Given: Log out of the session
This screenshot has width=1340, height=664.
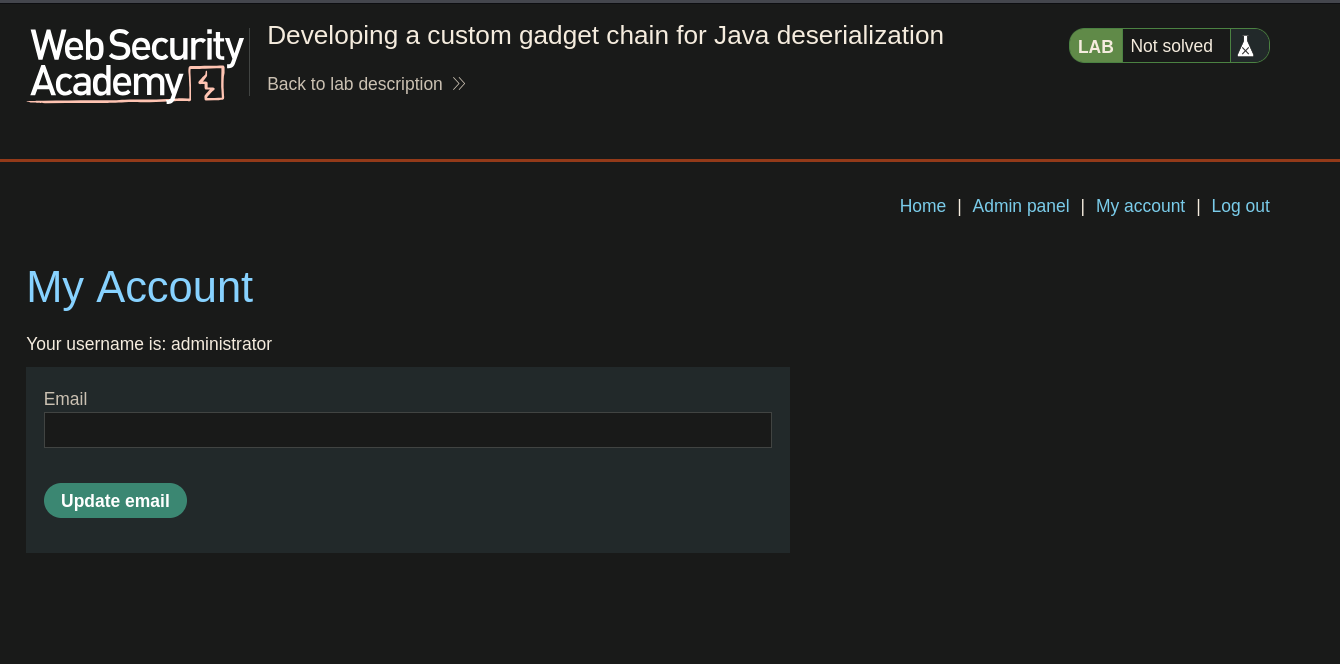Looking at the screenshot, I should pos(1241,206).
